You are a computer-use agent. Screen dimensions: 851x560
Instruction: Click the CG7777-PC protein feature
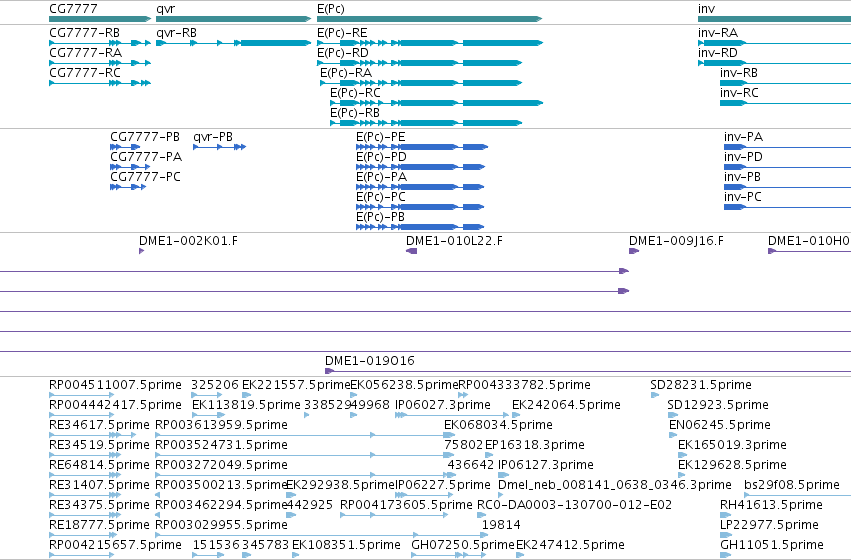pos(128,187)
